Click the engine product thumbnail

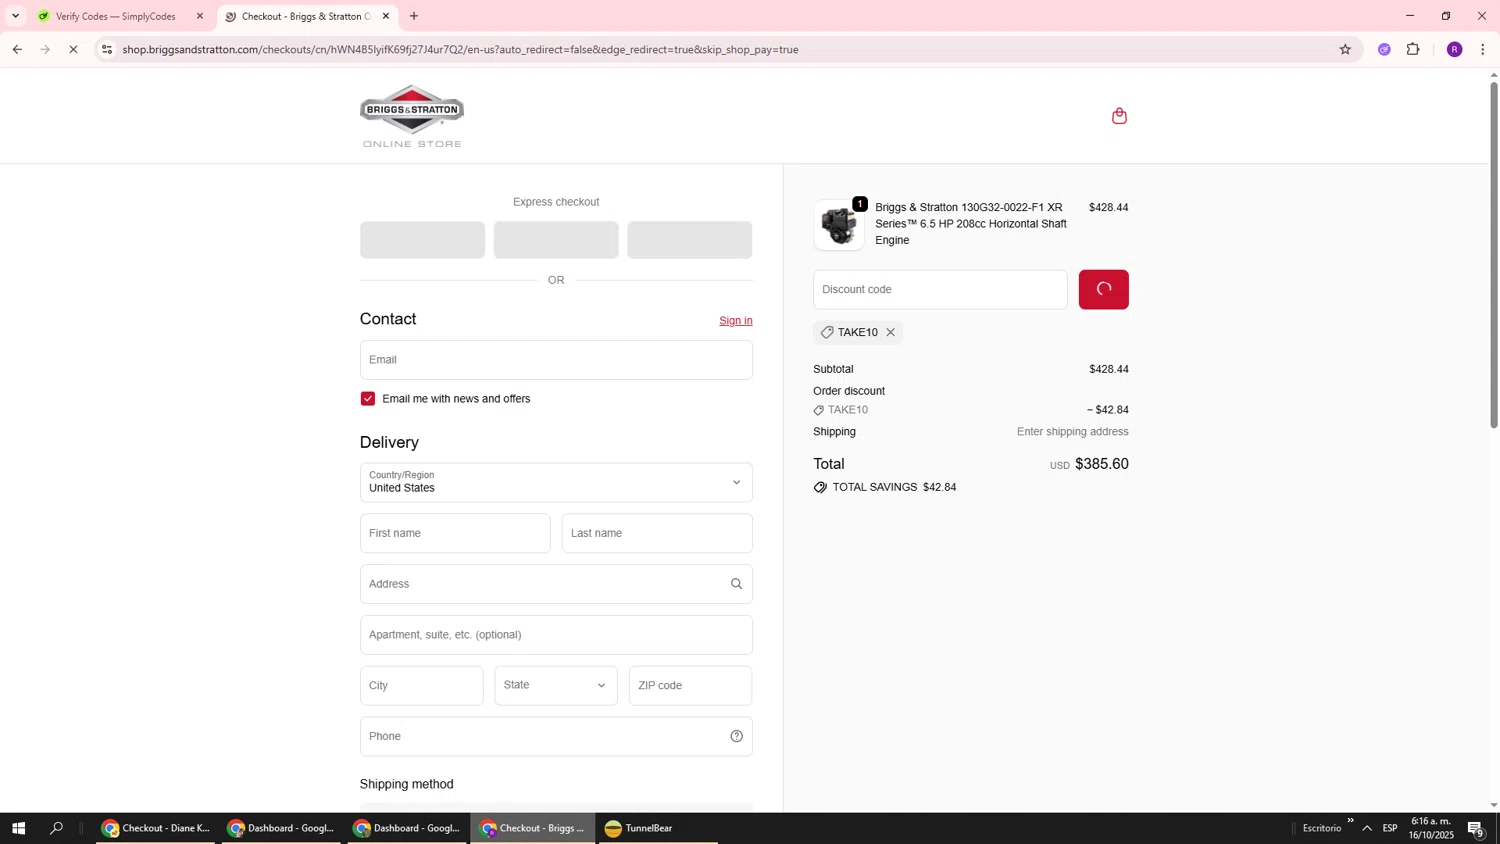(839, 225)
